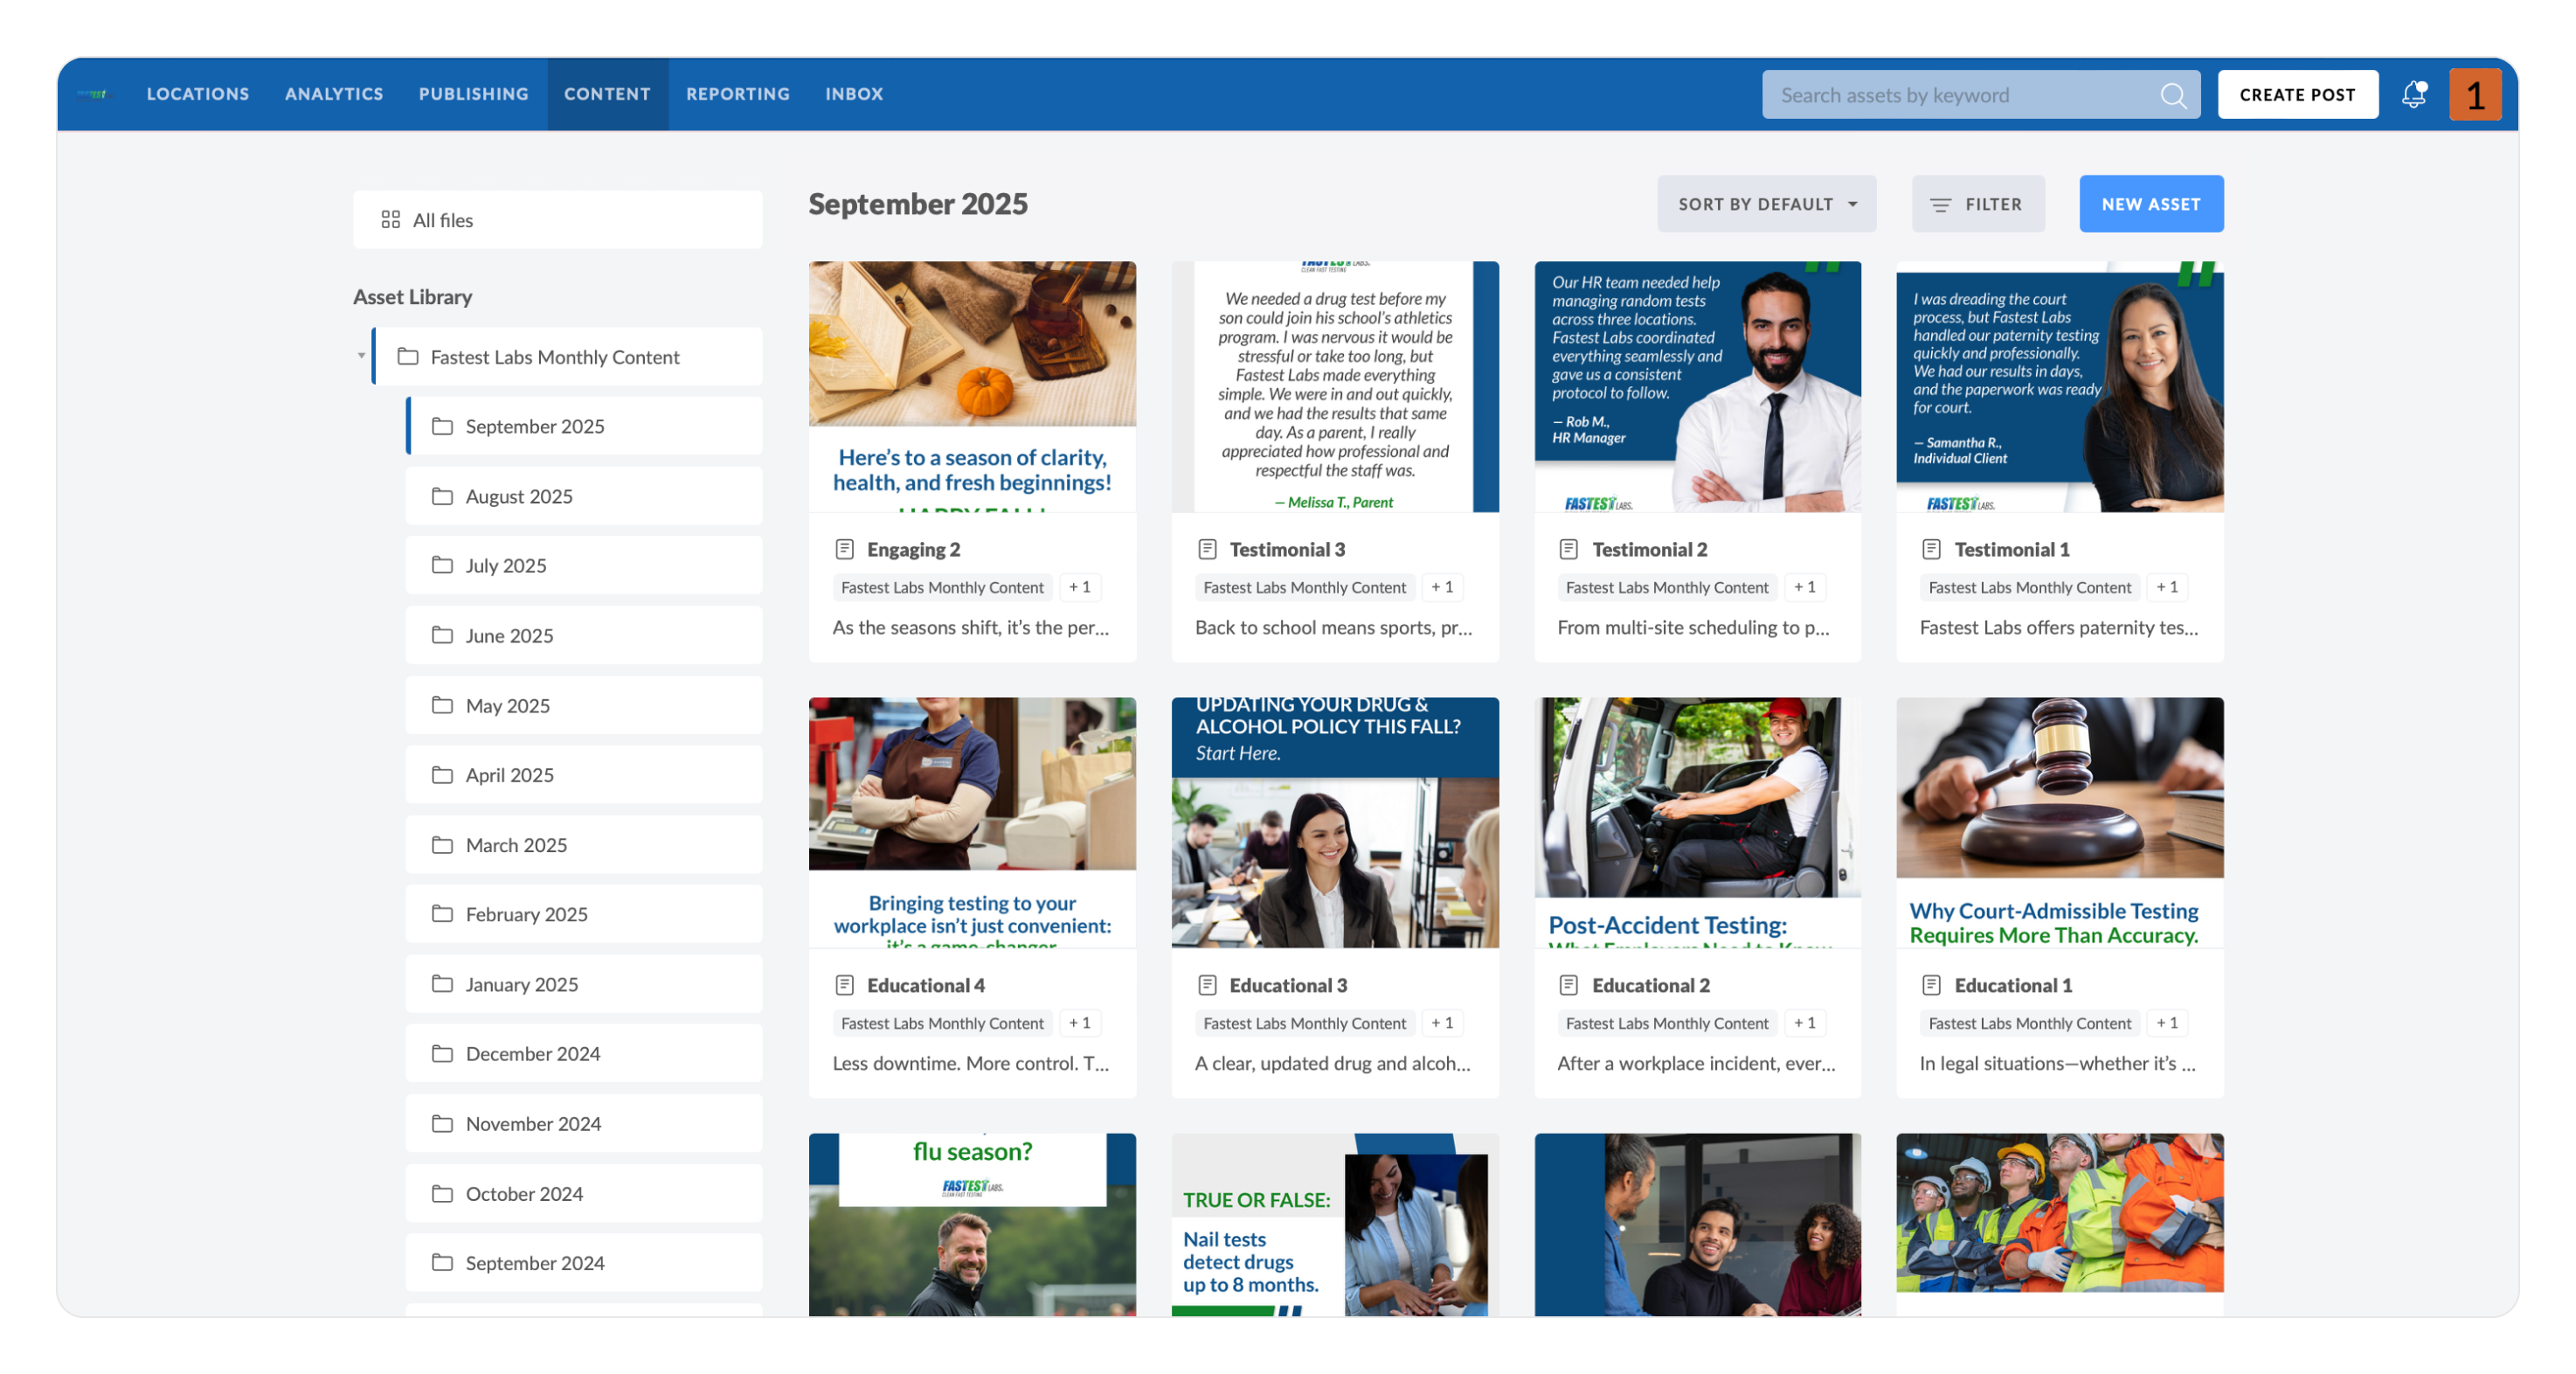Switch to the Publishing tab
The width and height of the screenshot is (2576, 1374).
tap(473, 94)
